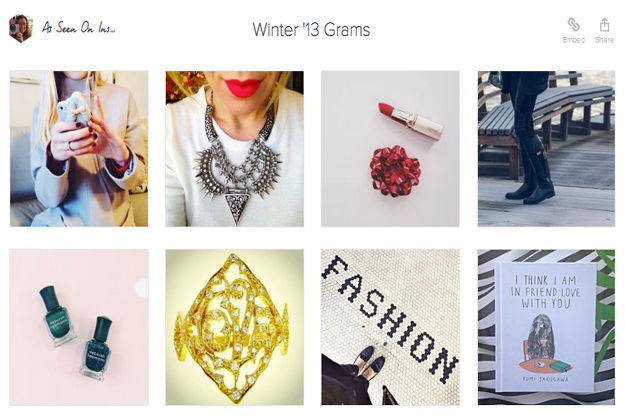Open the hexagonal profile avatar
The width and height of the screenshot is (625, 418).
point(21,28)
